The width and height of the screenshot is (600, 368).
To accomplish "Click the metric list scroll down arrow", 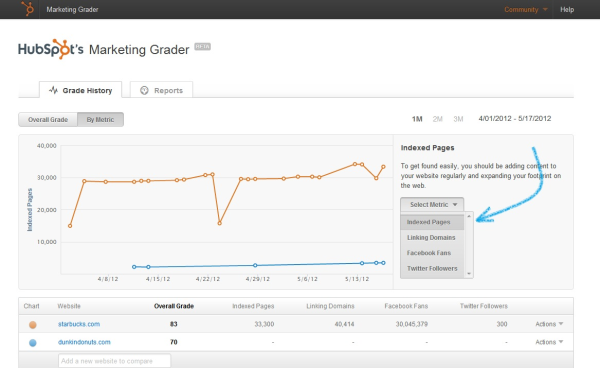I will pos(469,274).
